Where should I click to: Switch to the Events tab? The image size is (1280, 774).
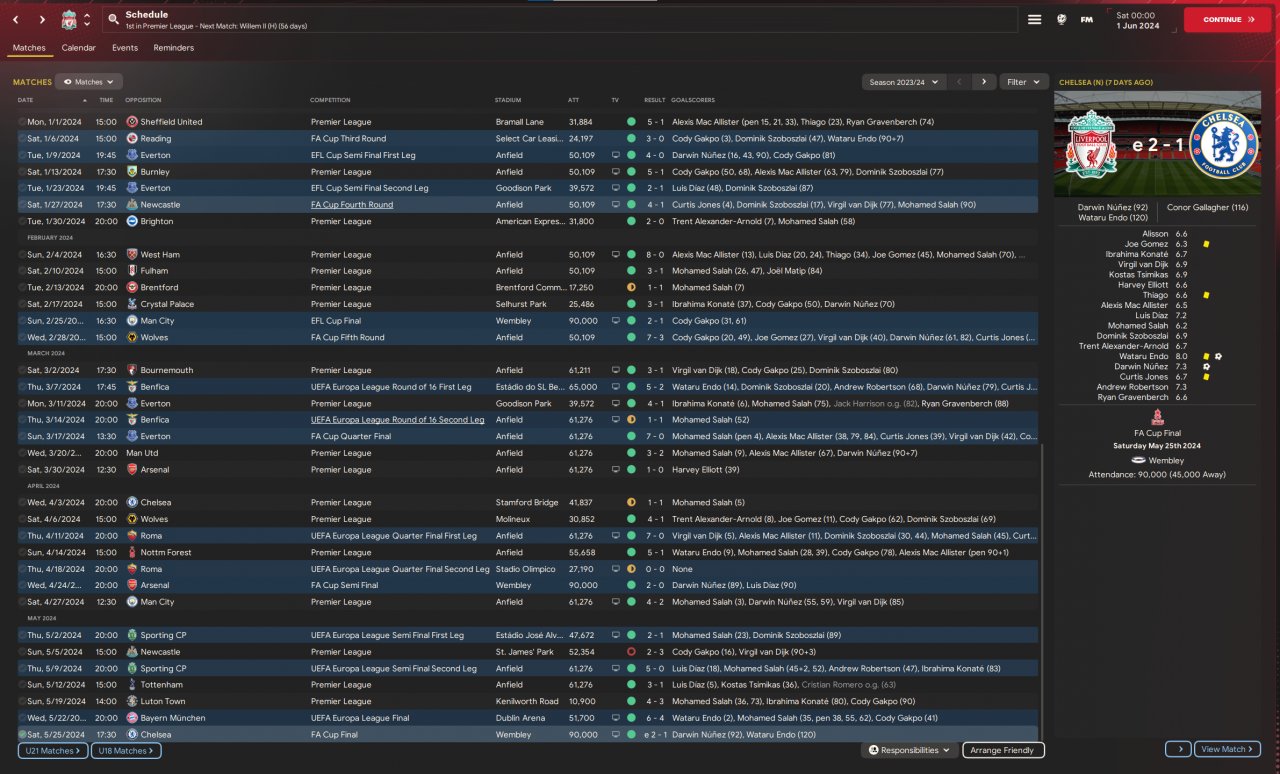coord(125,48)
